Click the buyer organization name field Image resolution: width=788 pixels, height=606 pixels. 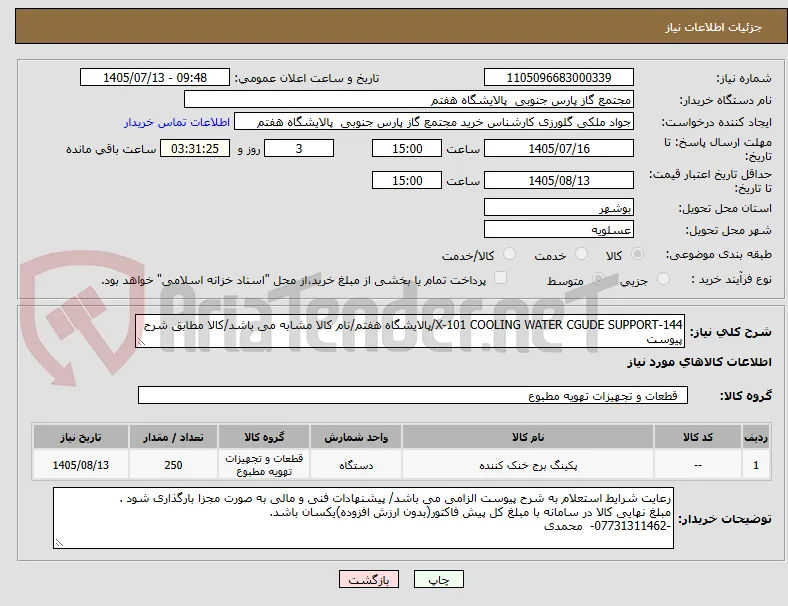click(x=409, y=99)
